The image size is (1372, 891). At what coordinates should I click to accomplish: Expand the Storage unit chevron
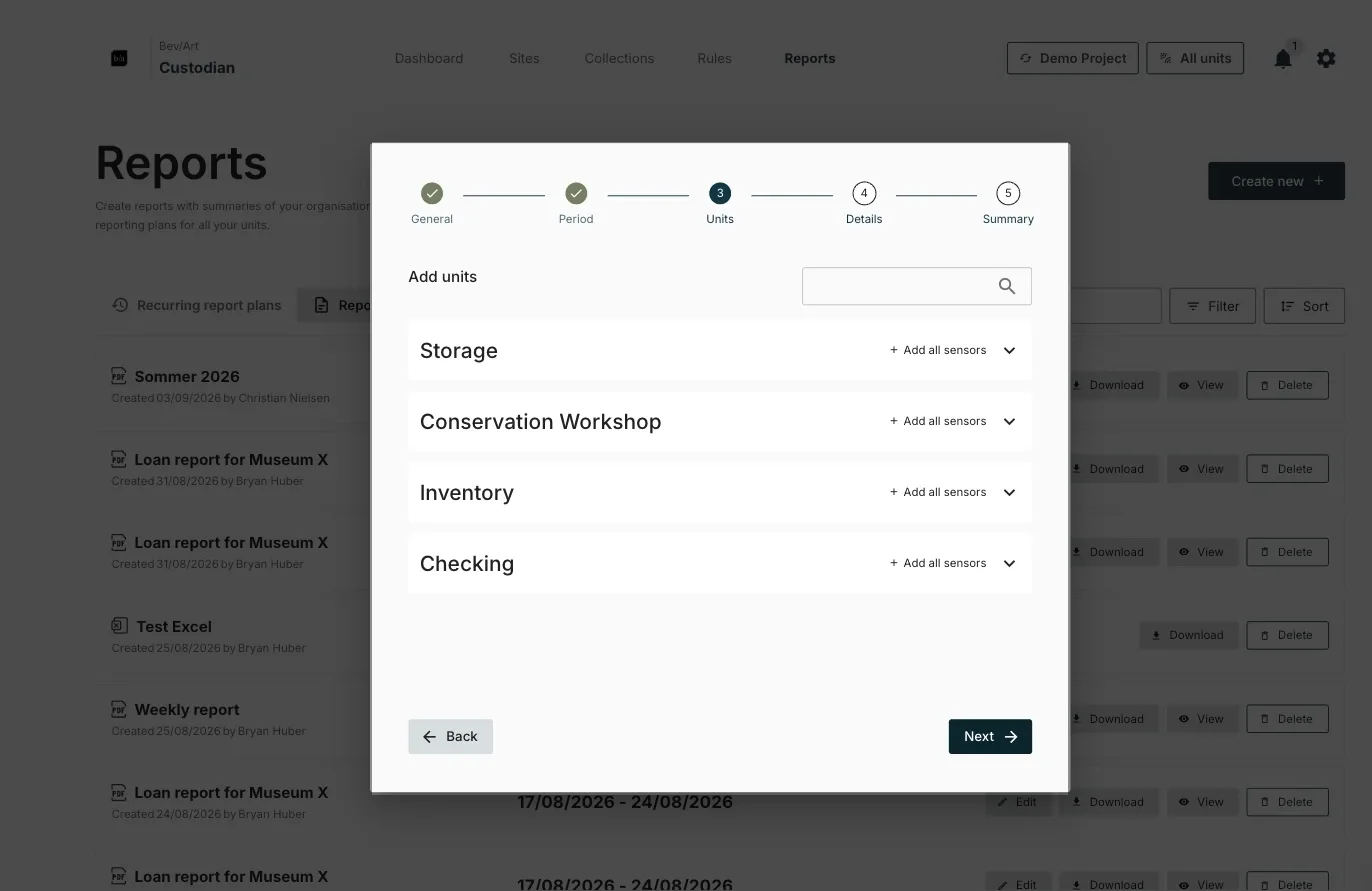[x=1009, y=351]
